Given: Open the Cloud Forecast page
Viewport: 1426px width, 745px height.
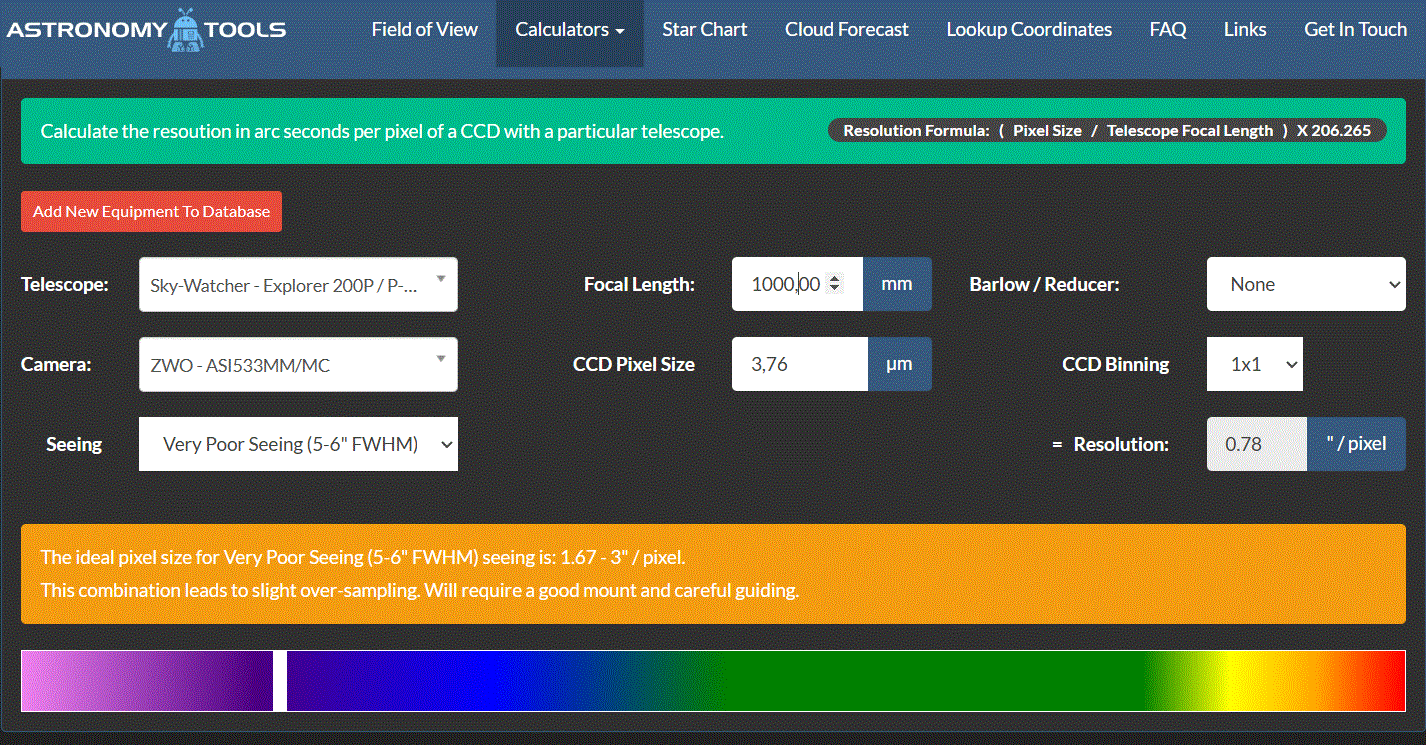Looking at the screenshot, I should tap(846, 29).
